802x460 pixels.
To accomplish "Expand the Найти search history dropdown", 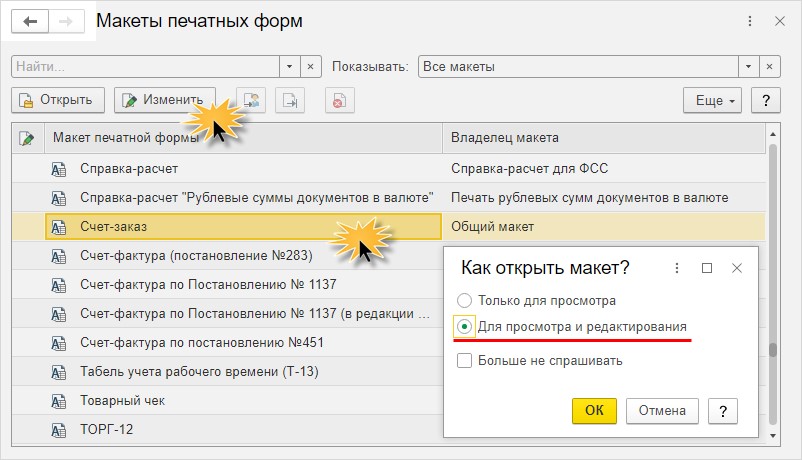I will pos(289,67).
